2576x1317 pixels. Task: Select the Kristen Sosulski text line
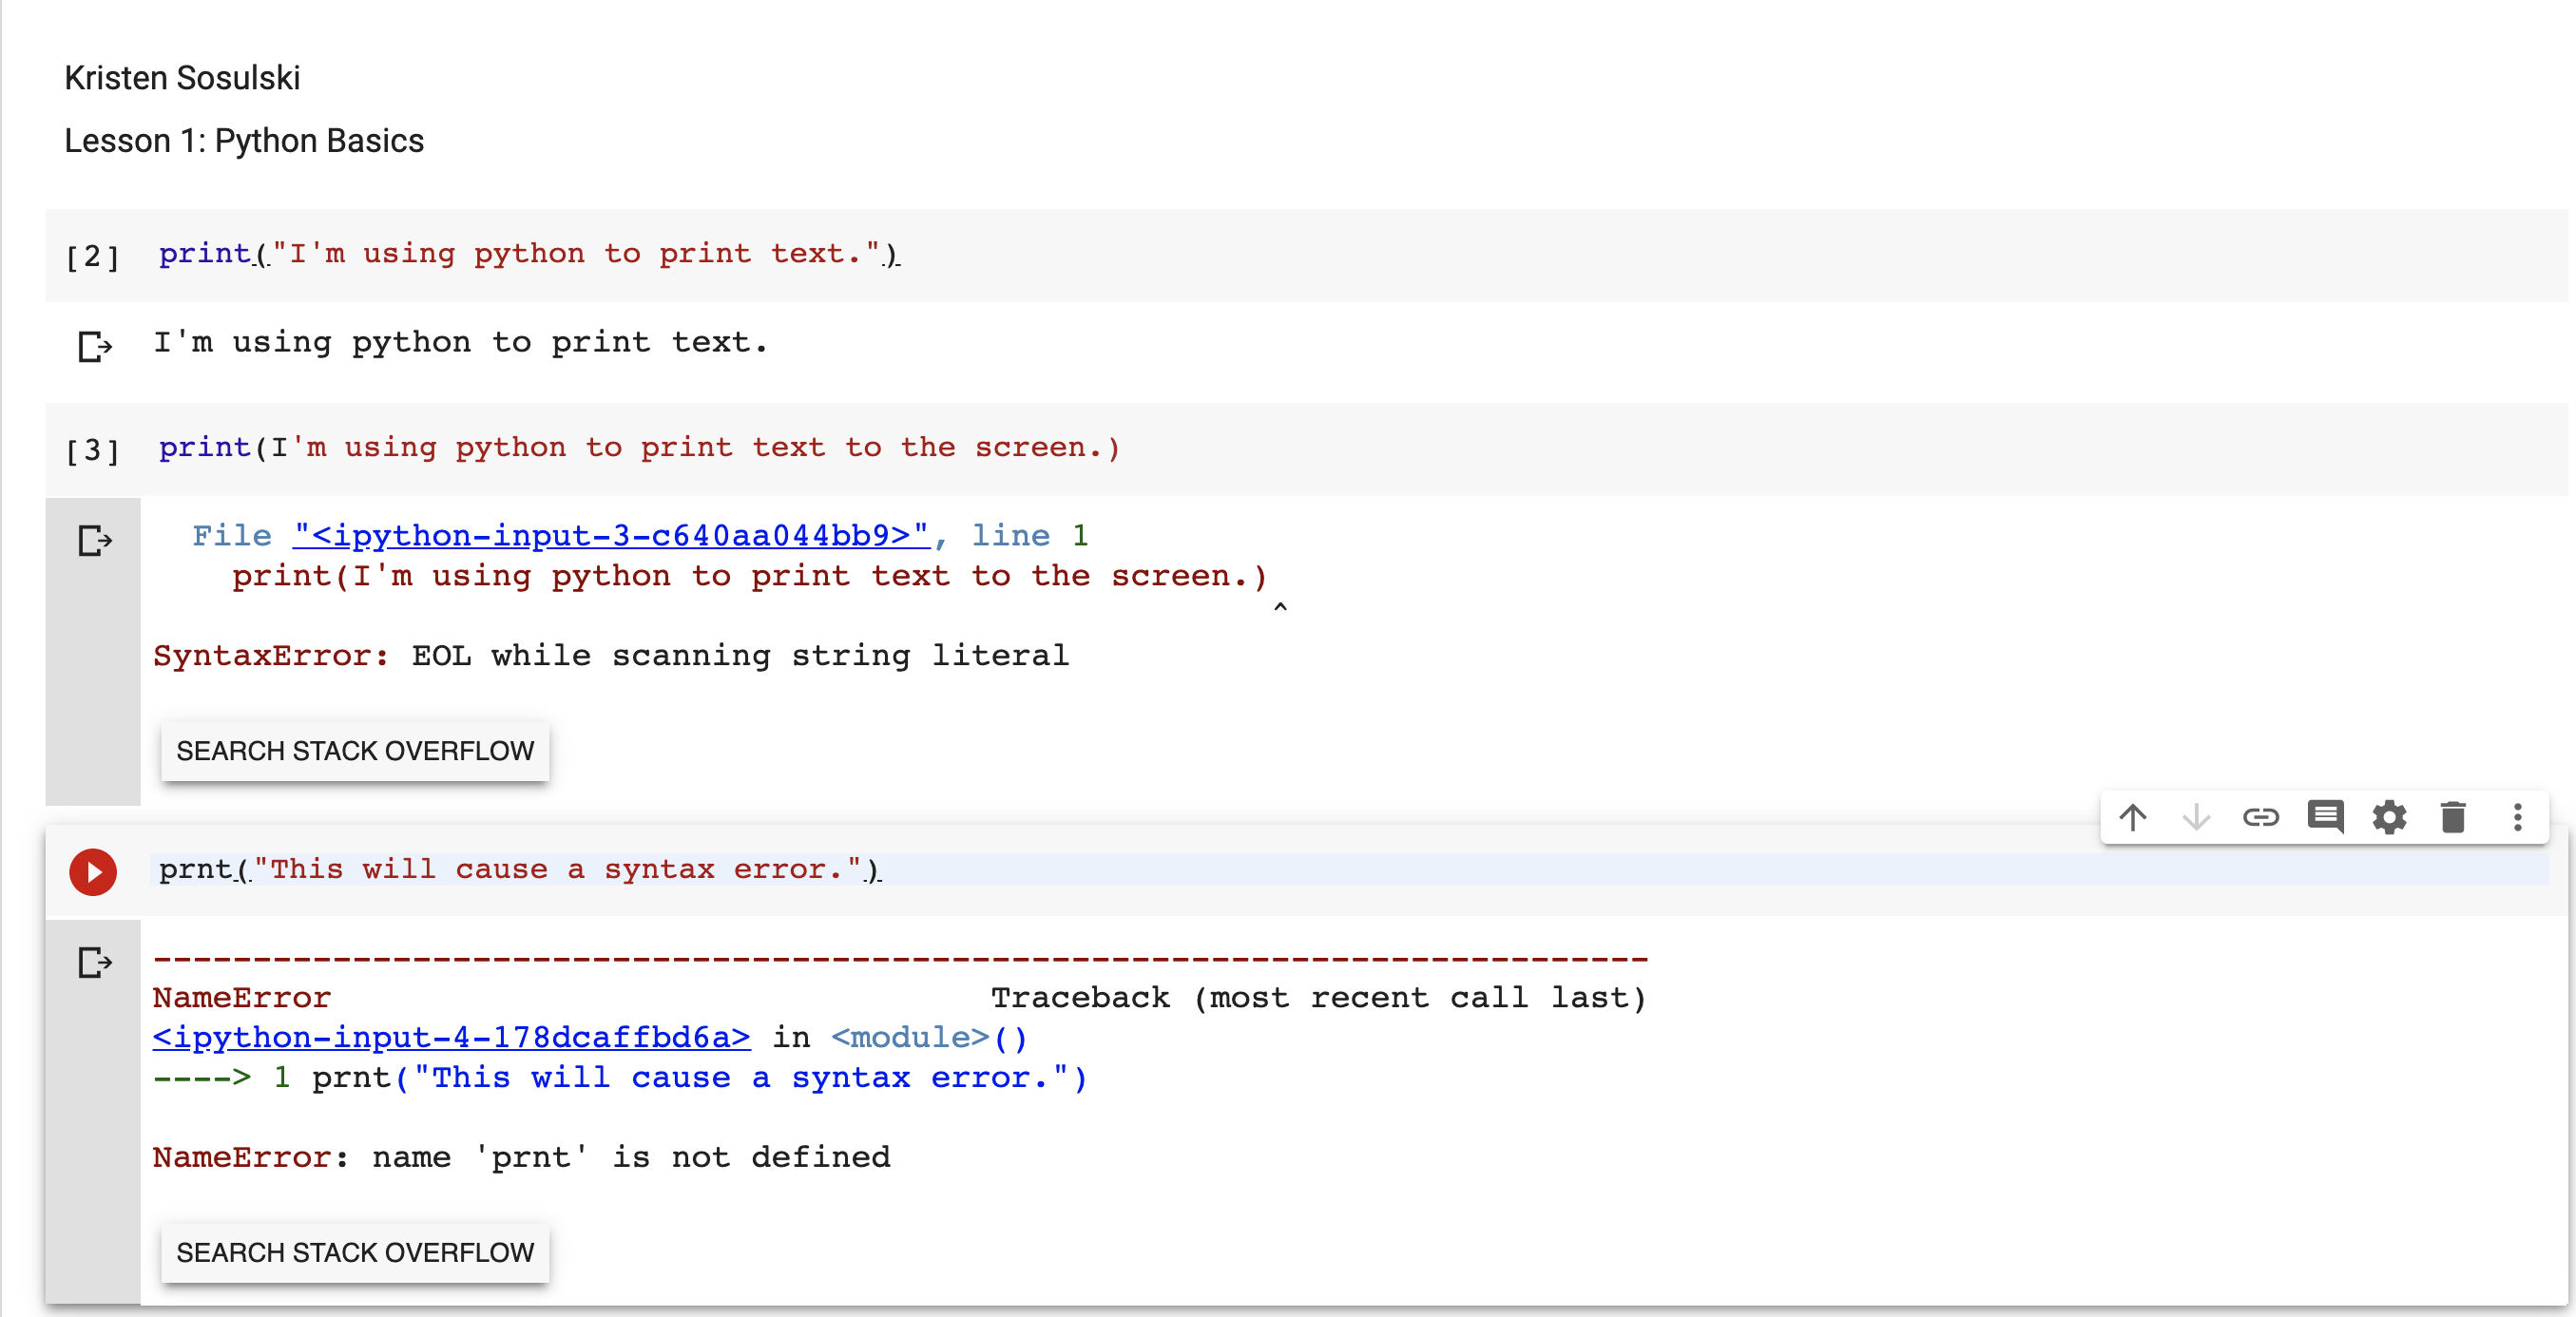pyautogui.click(x=182, y=78)
